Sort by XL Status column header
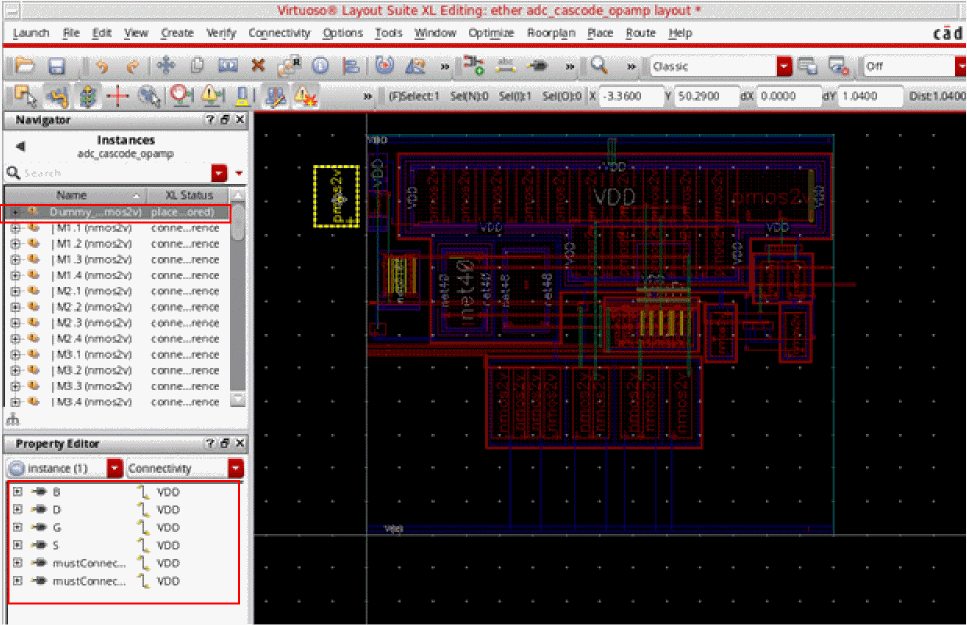Viewport: 967px width, 625px height. 188,195
